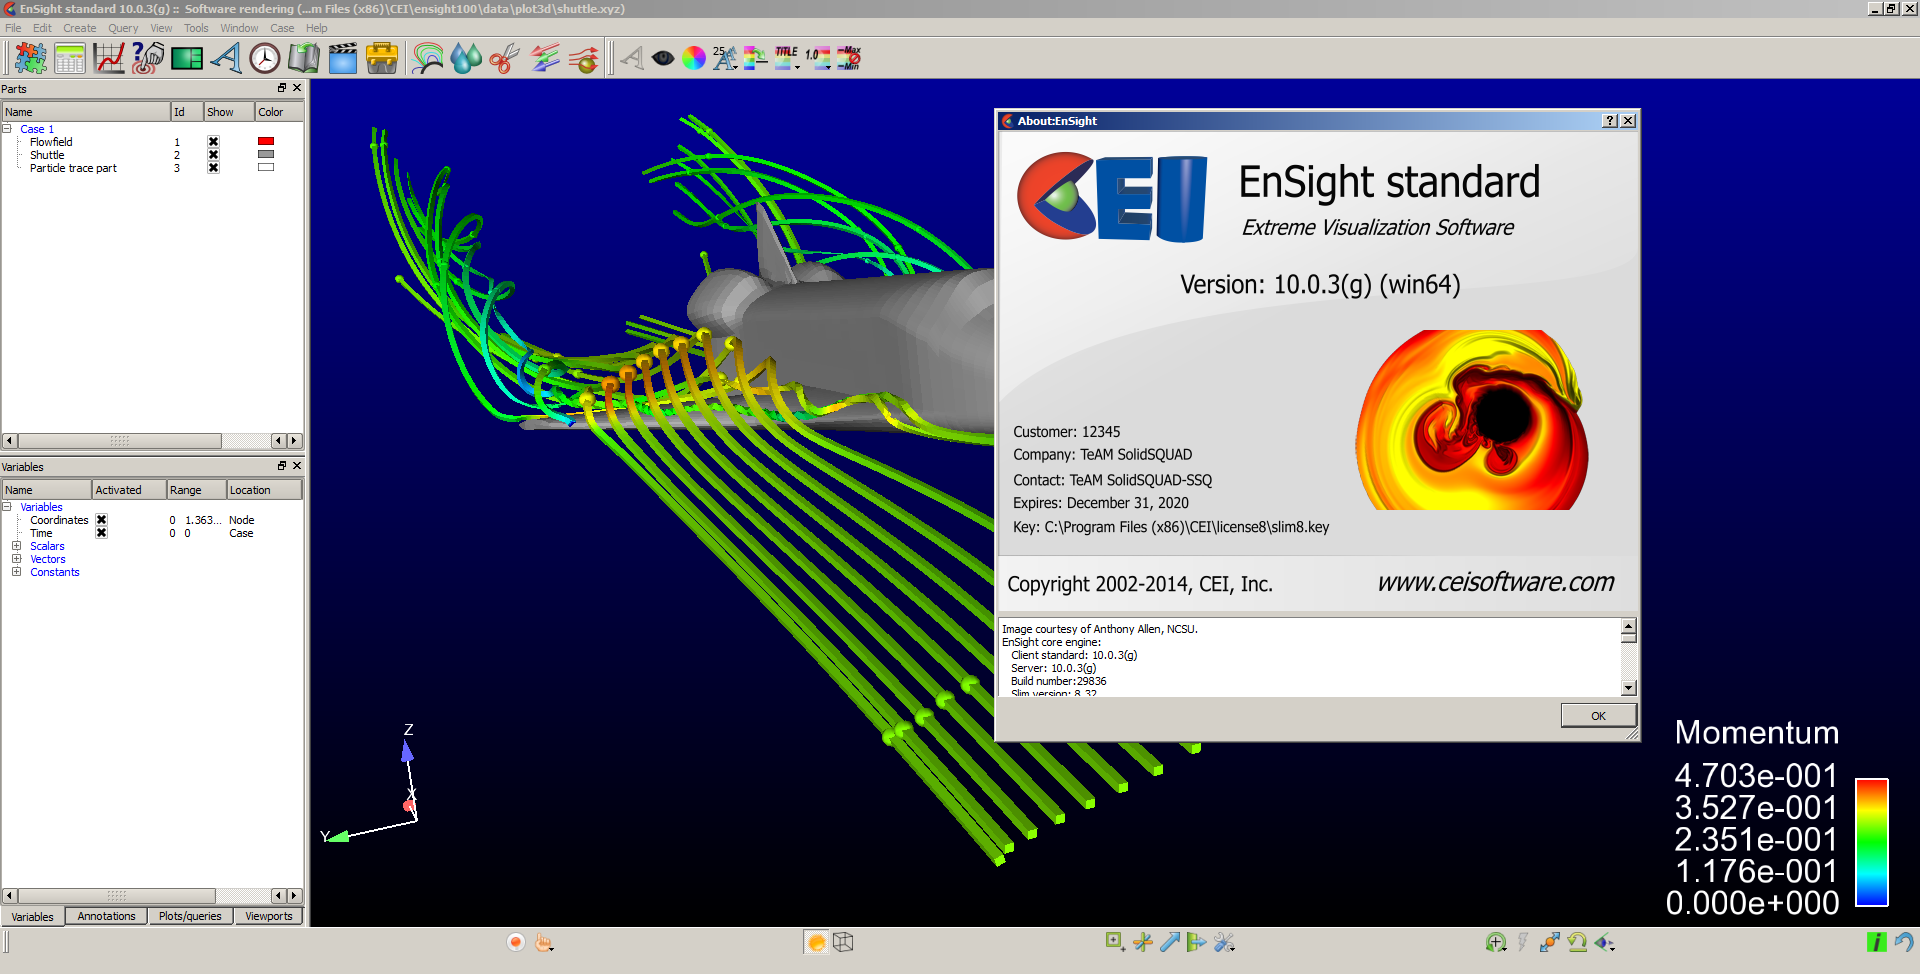Click the red color swatch for Flowfield
This screenshot has width=1920, height=975.
point(266,142)
